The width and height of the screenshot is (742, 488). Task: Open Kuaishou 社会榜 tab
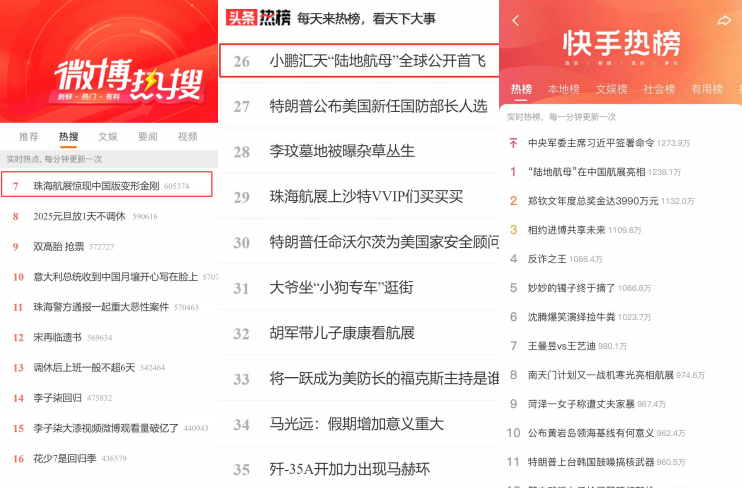point(659,89)
